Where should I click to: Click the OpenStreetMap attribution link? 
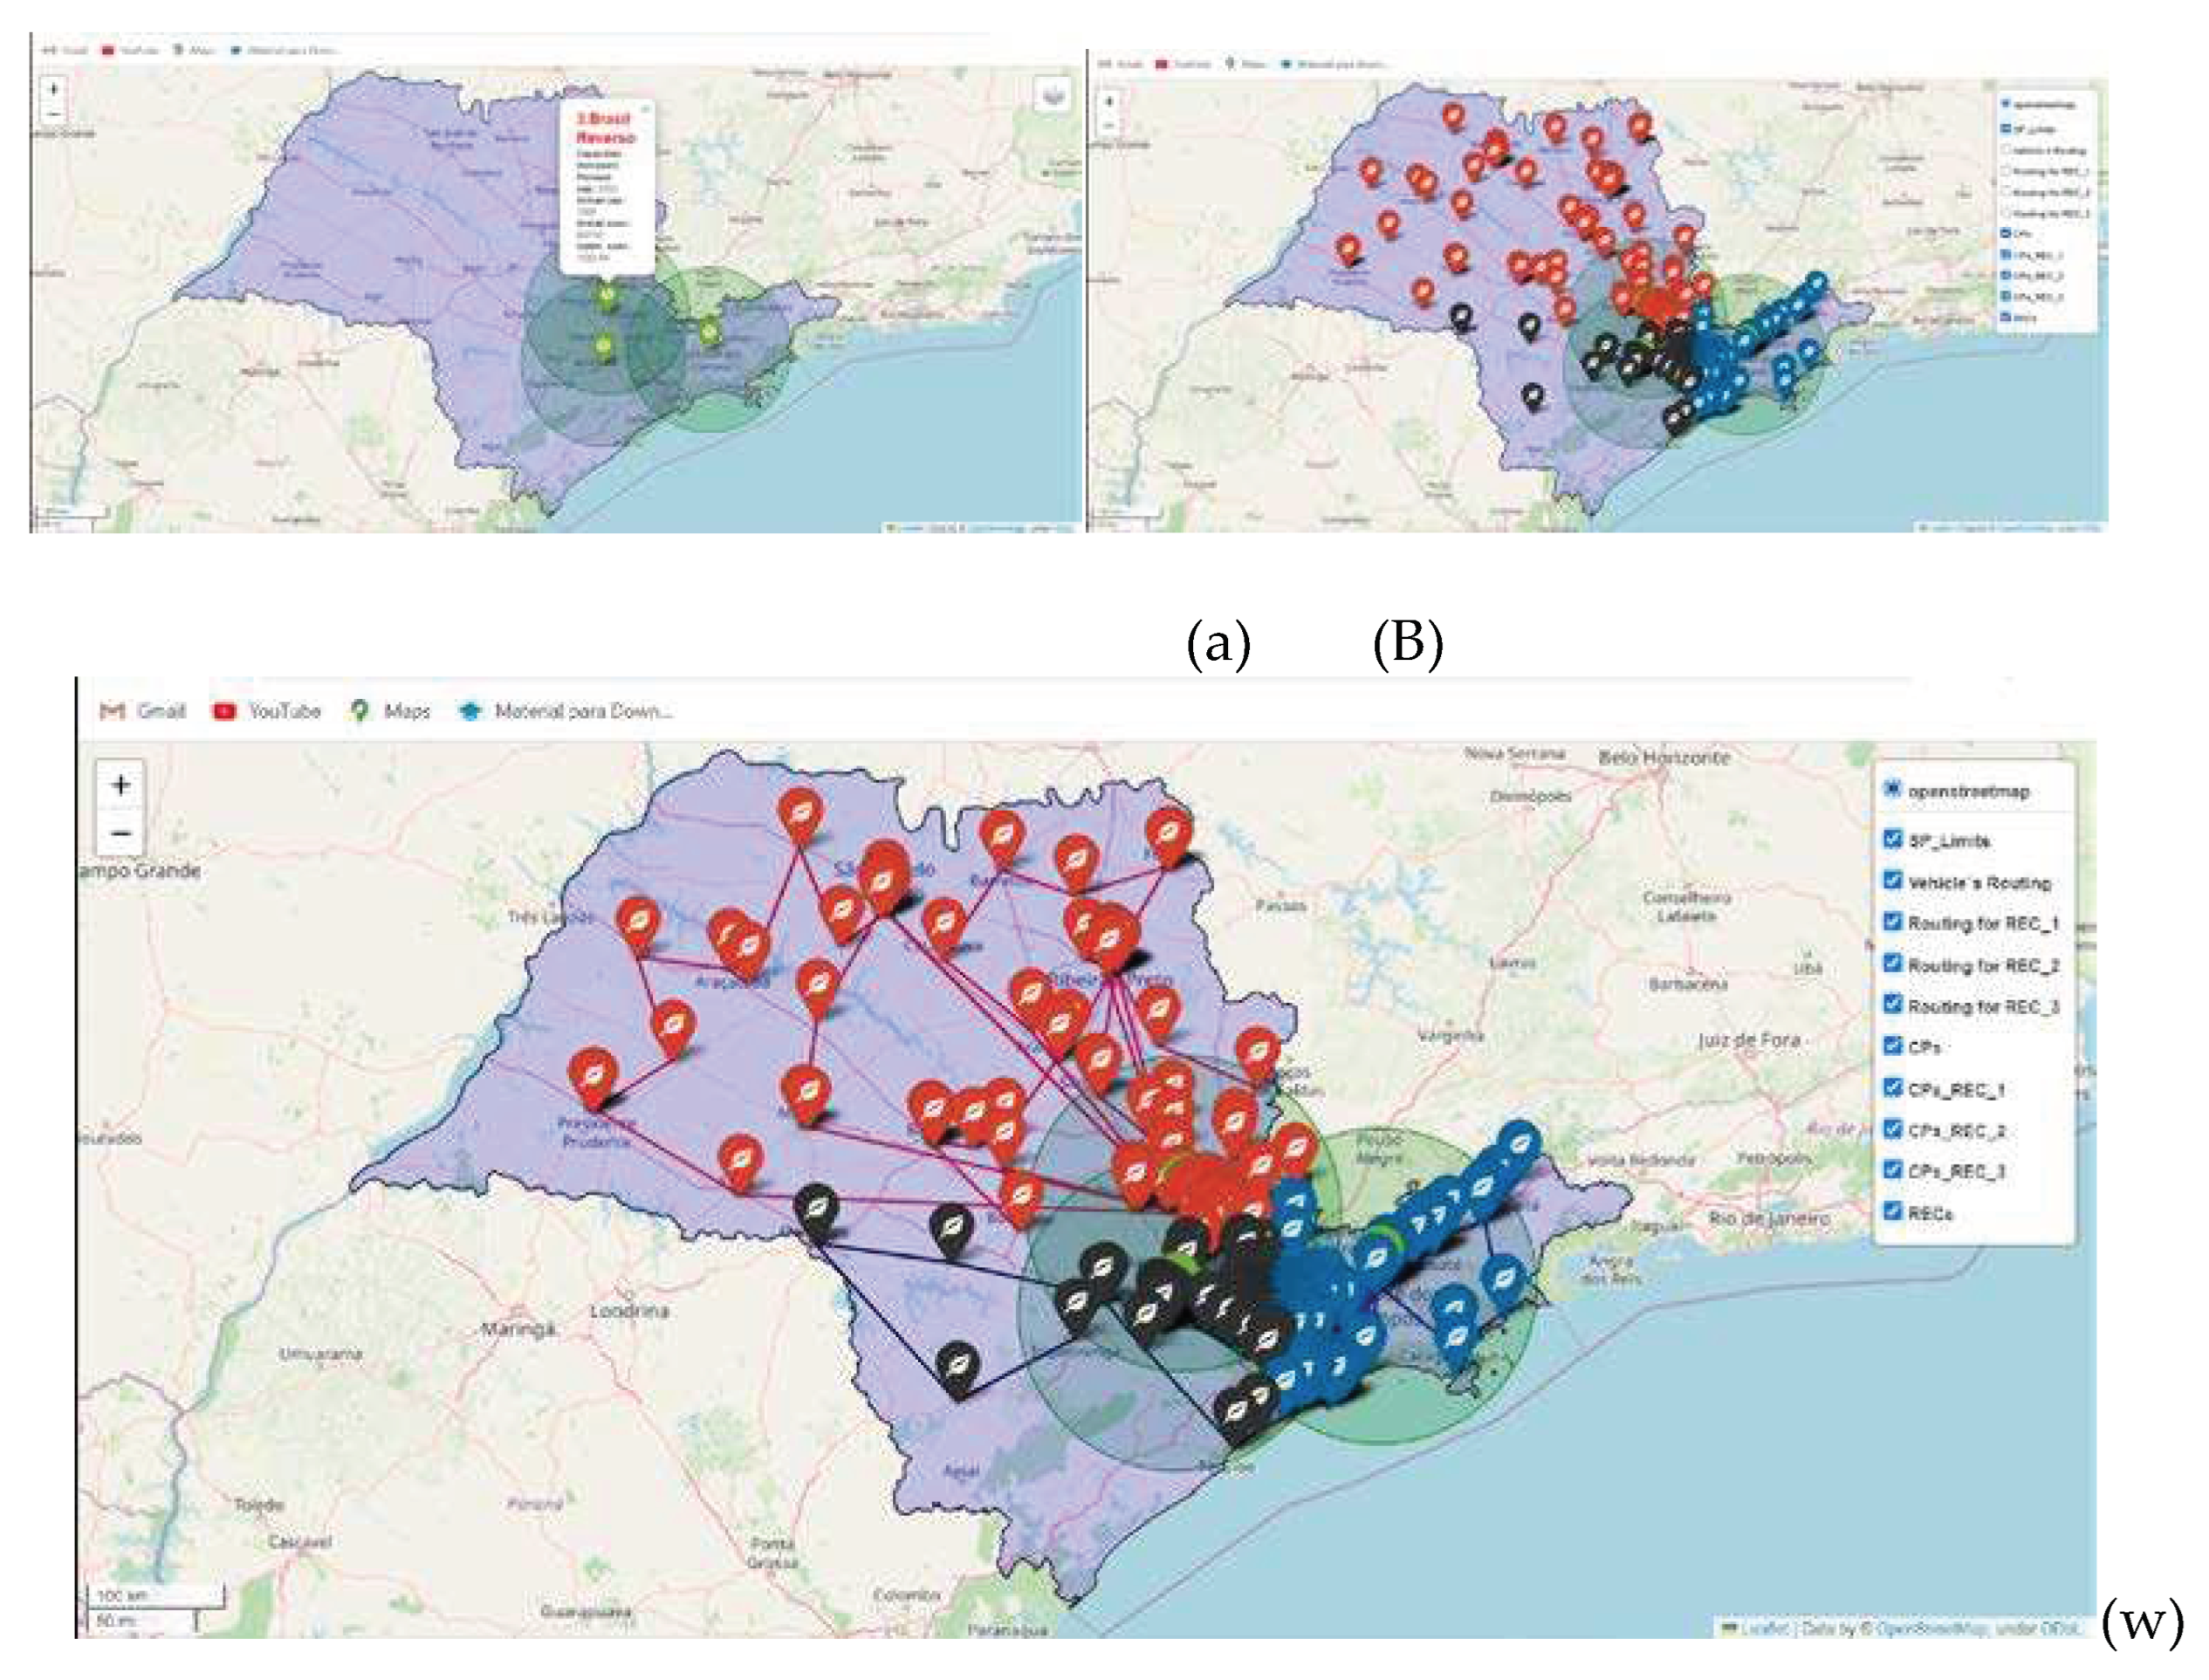pos(1933,1629)
